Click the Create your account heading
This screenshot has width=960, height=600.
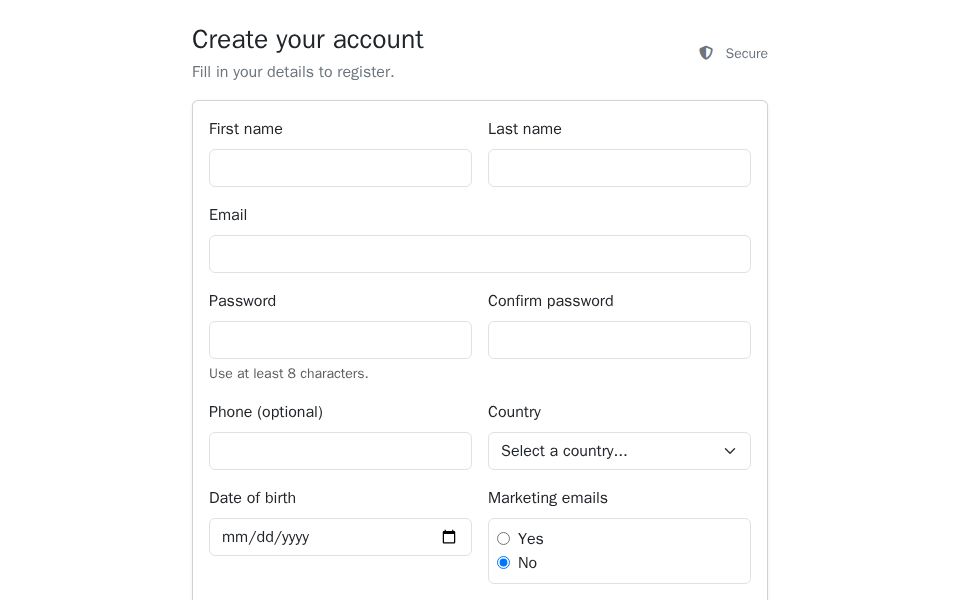pyautogui.click(x=307, y=40)
